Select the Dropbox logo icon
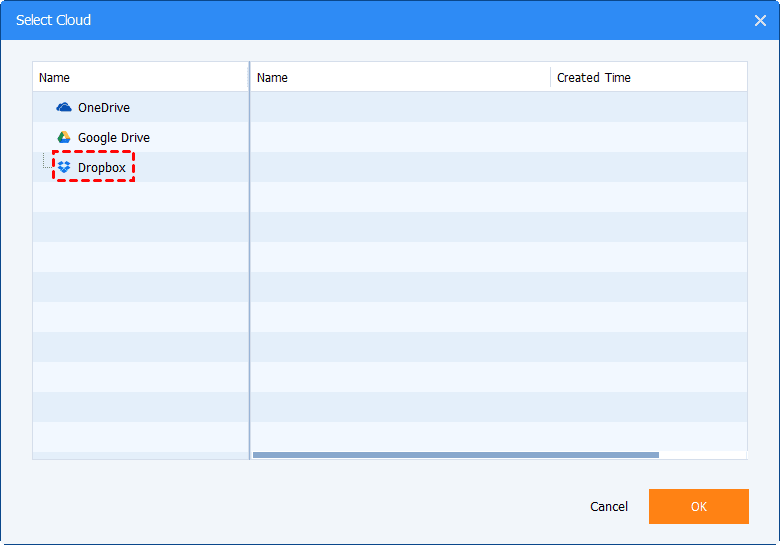Viewport: 780px width, 545px height. click(64, 167)
